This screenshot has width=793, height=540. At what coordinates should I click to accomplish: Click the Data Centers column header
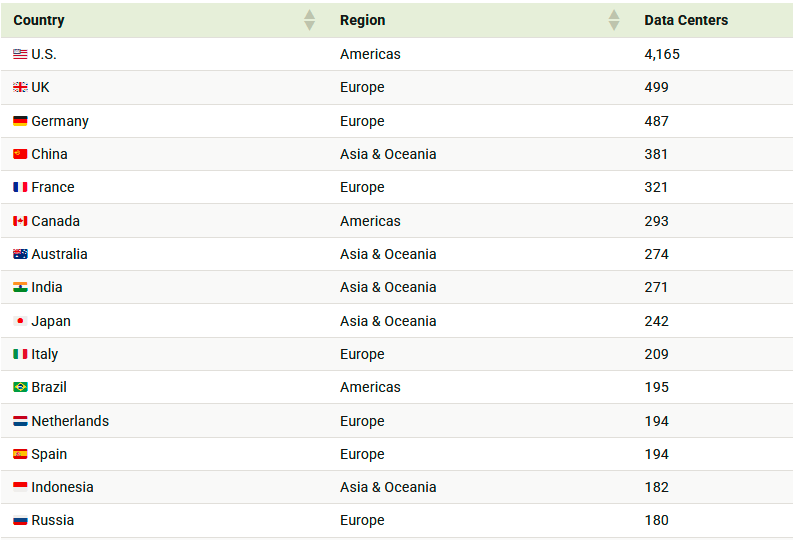(686, 20)
